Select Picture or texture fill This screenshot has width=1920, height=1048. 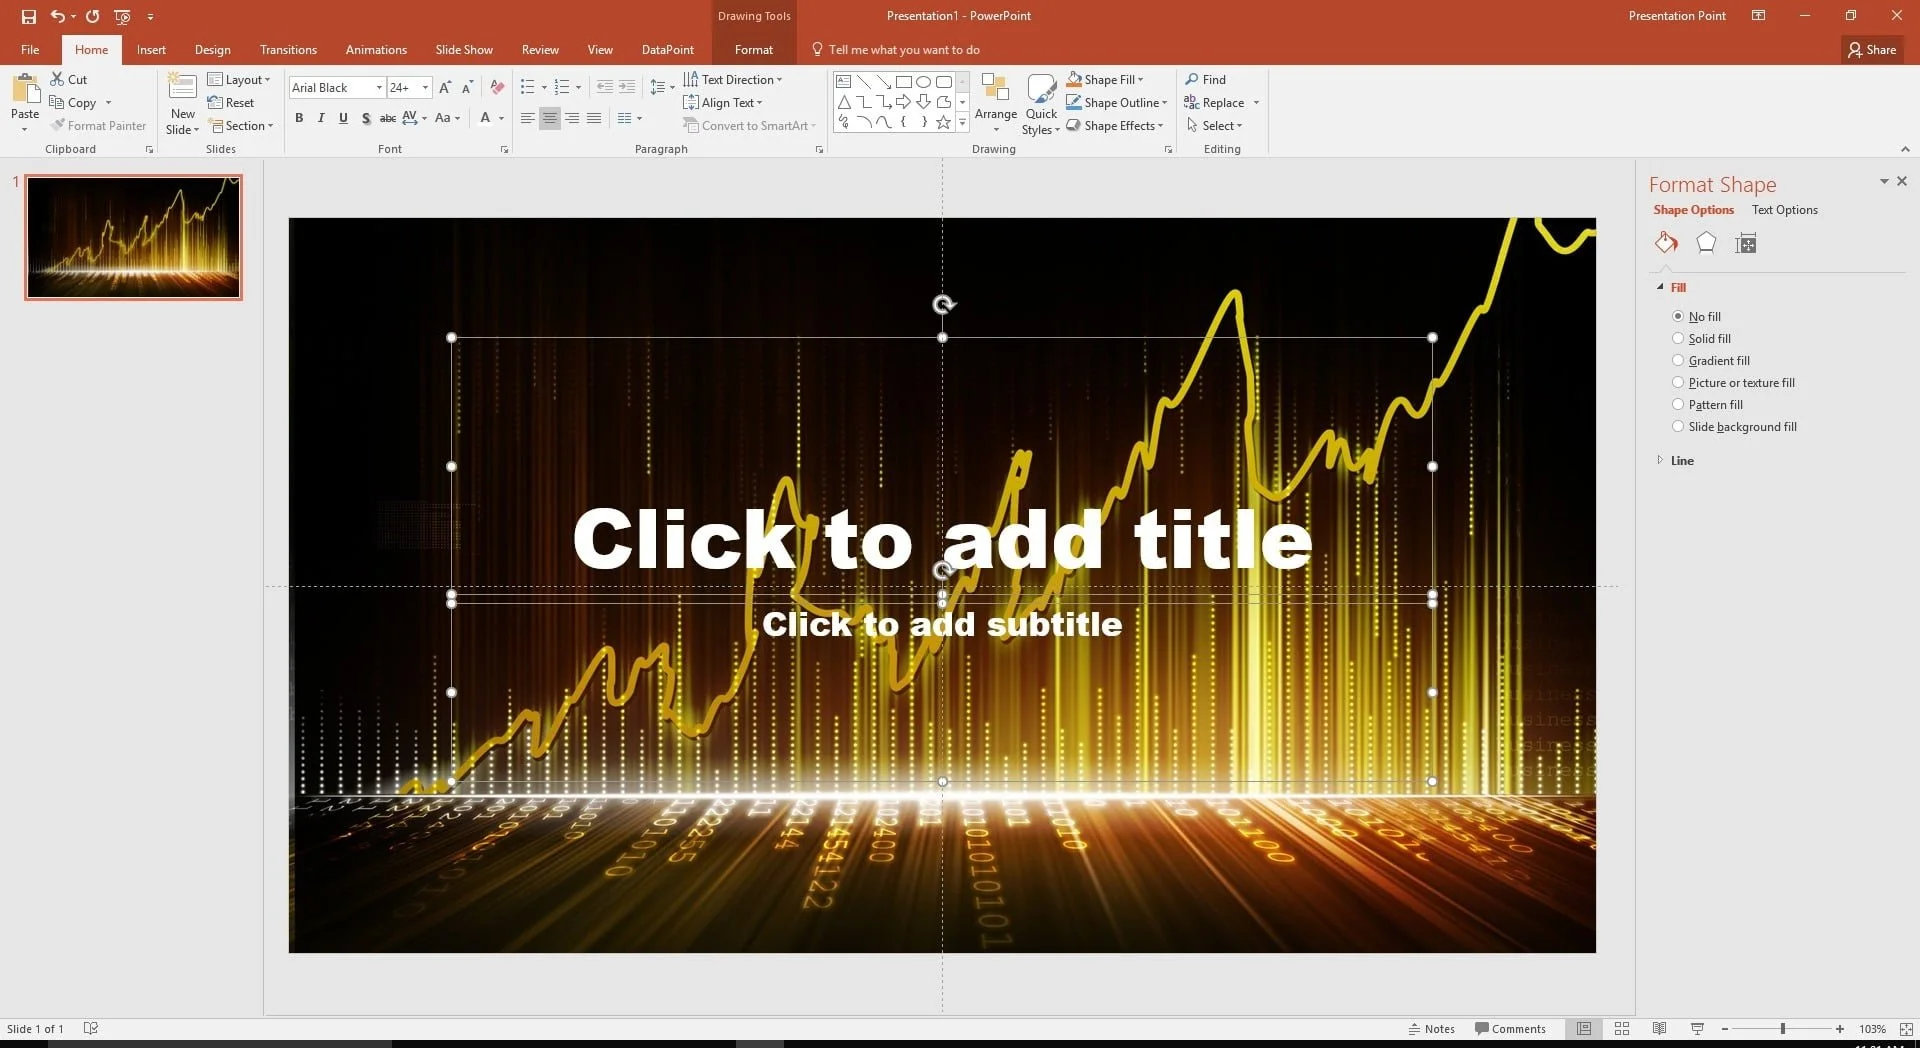(x=1678, y=382)
